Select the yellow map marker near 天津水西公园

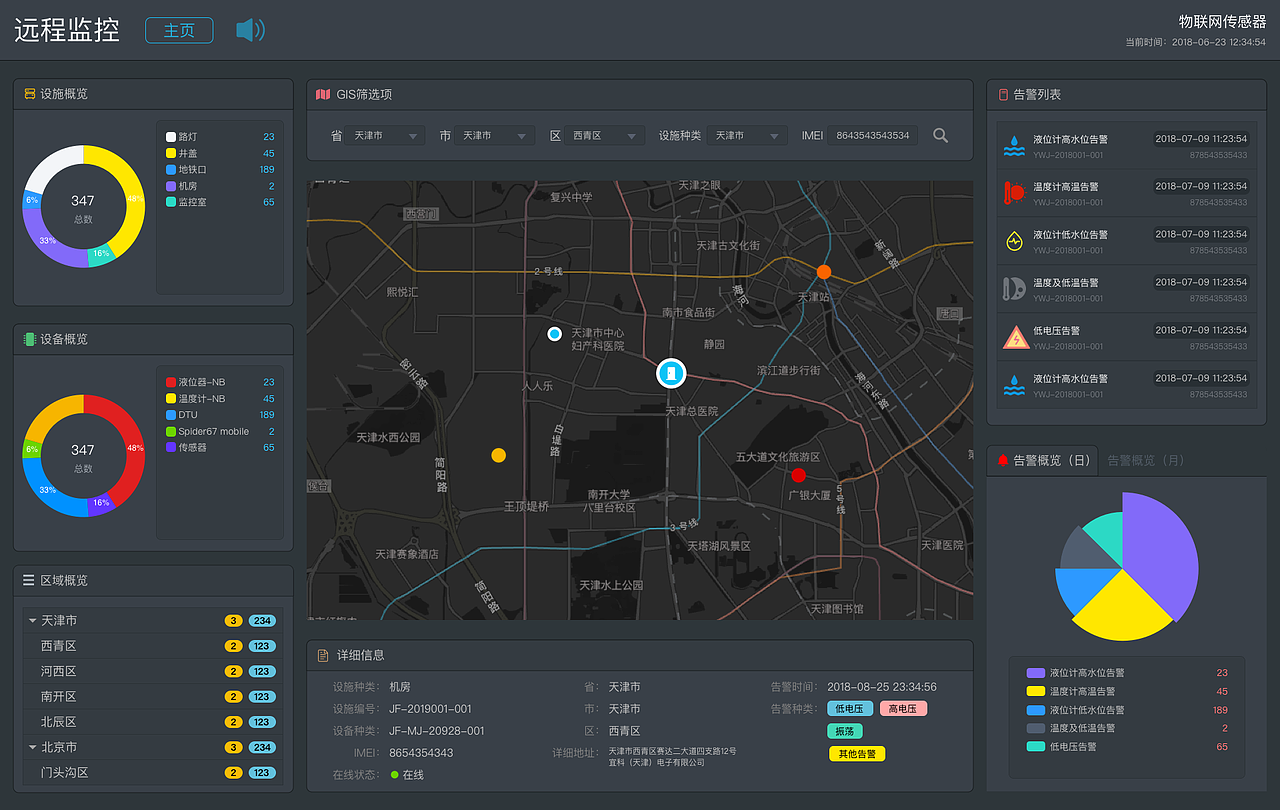pos(499,455)
